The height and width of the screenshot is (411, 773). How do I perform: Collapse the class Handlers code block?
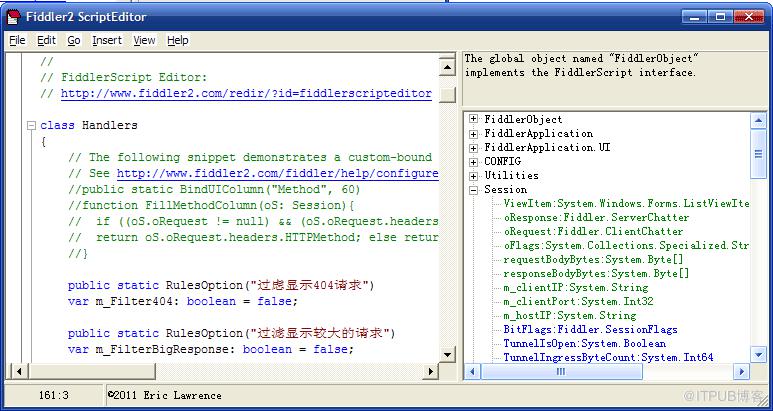click(32, 126)
